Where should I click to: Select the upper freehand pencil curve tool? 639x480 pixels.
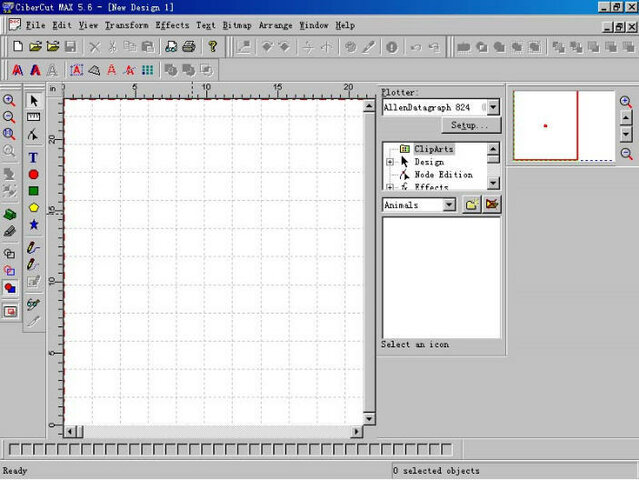click(33, 247)
